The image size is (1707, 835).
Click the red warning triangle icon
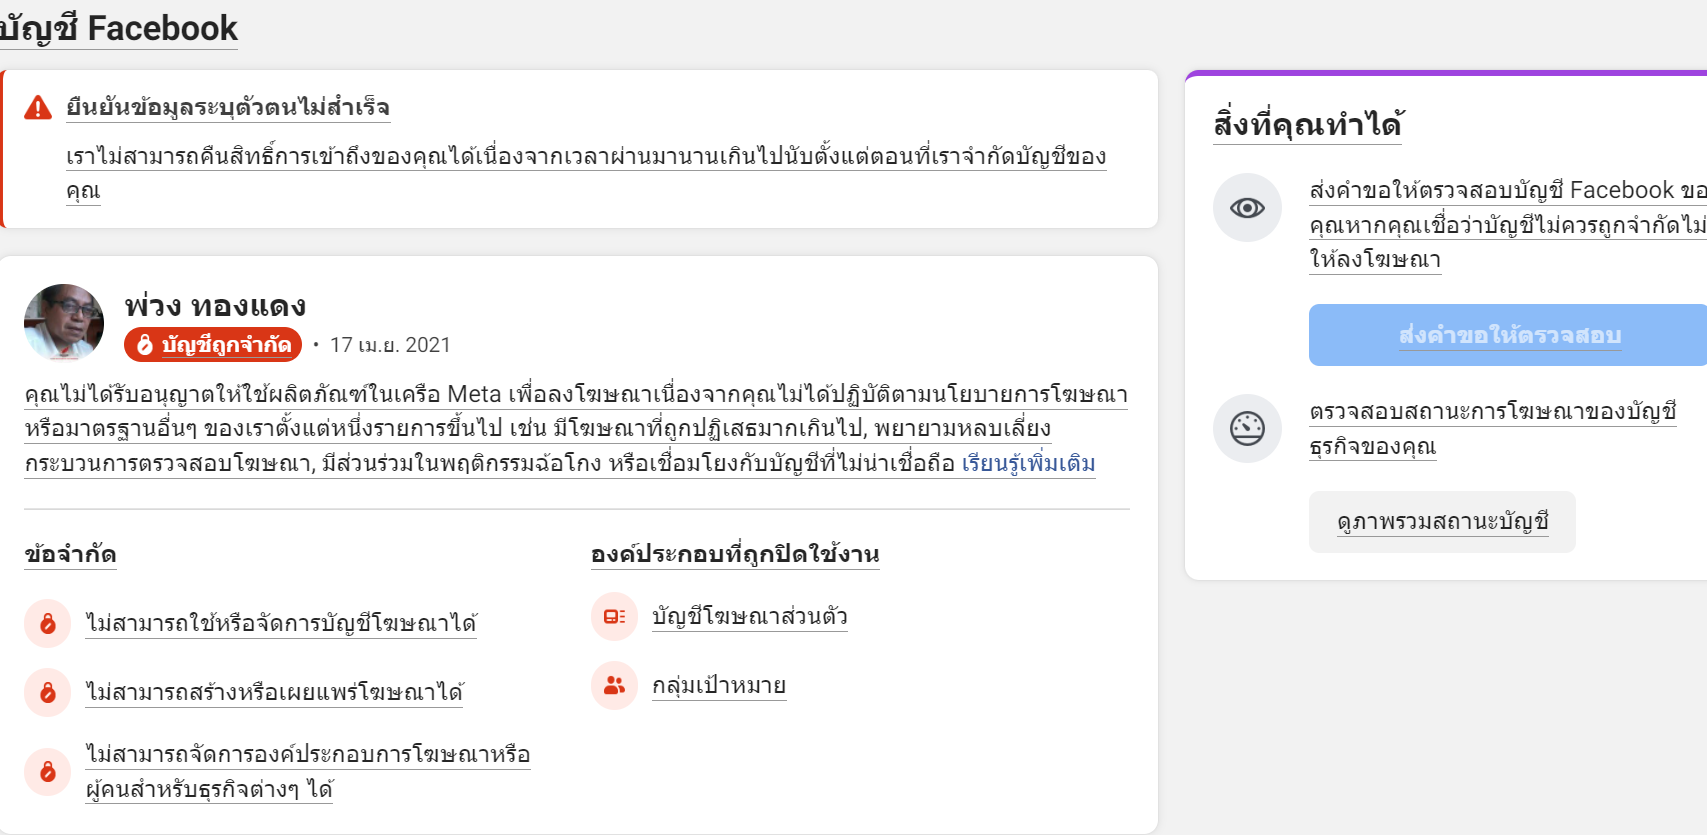38,108
